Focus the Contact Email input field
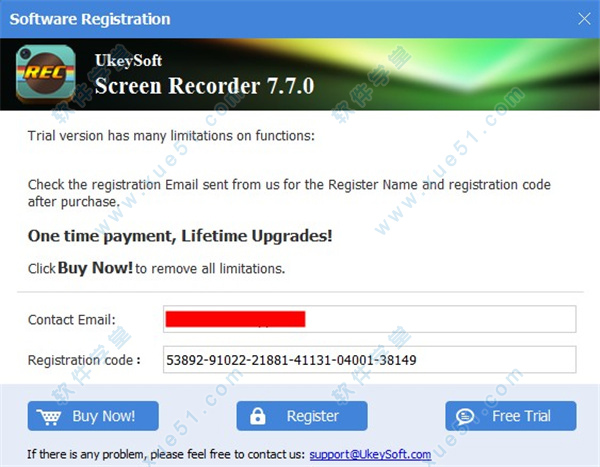 [369, 319]
